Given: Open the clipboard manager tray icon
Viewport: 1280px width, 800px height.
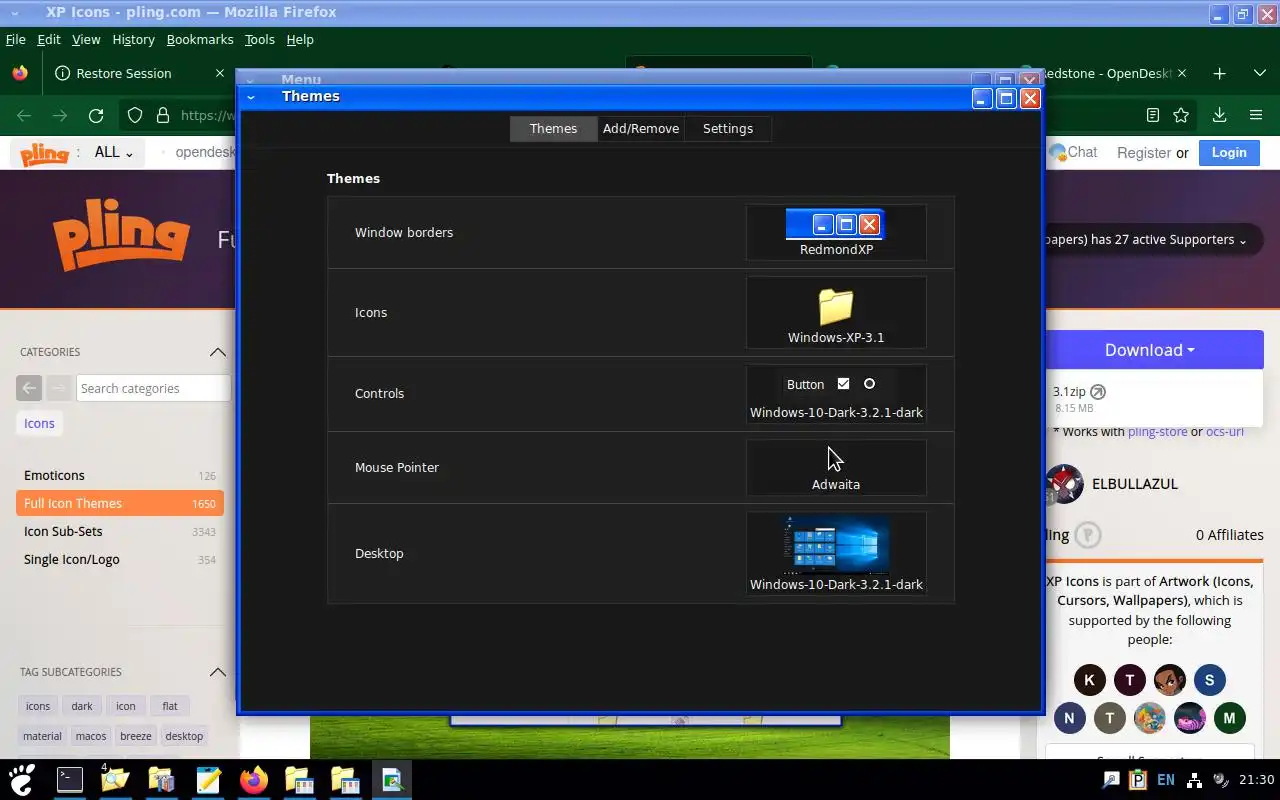Looking at the screenshot, I should point(1138,780).
